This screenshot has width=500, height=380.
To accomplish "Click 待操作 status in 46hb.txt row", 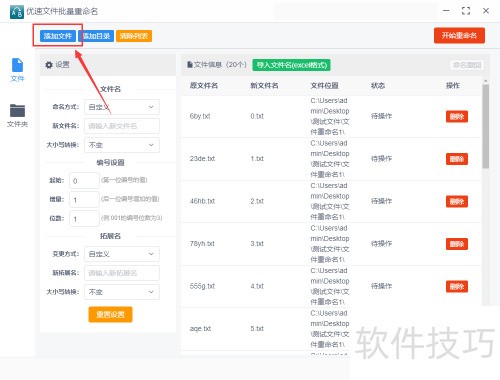I will [381, 201].
